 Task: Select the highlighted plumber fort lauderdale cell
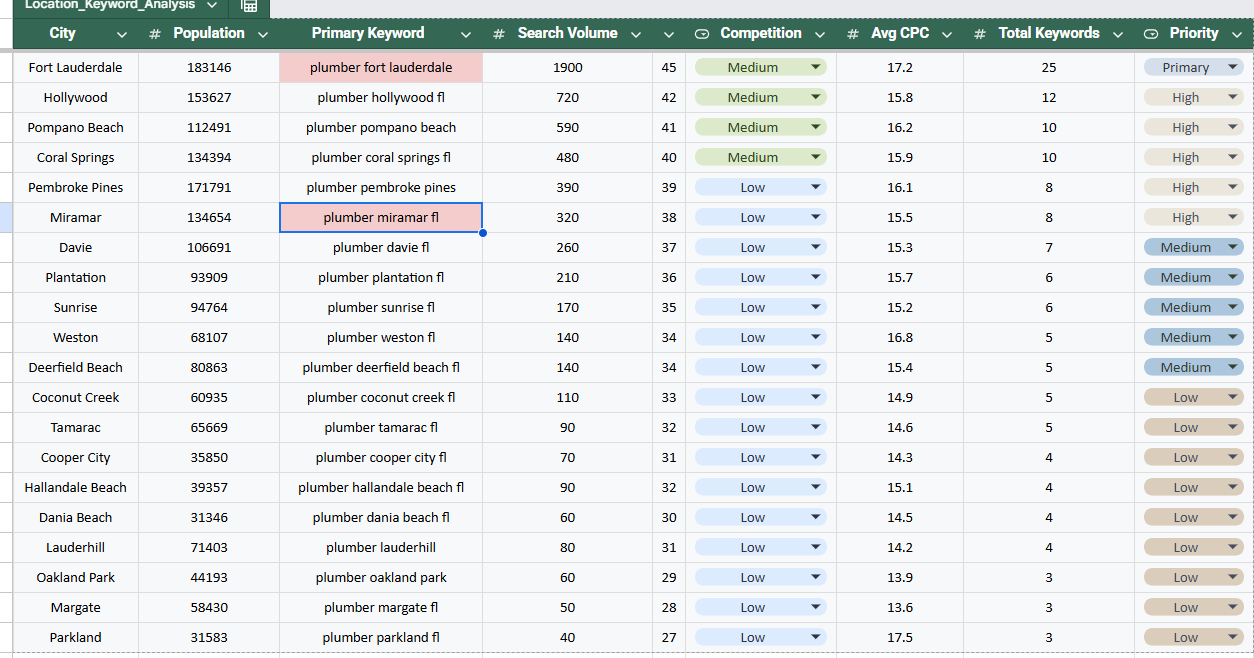(x=381, y=68)
